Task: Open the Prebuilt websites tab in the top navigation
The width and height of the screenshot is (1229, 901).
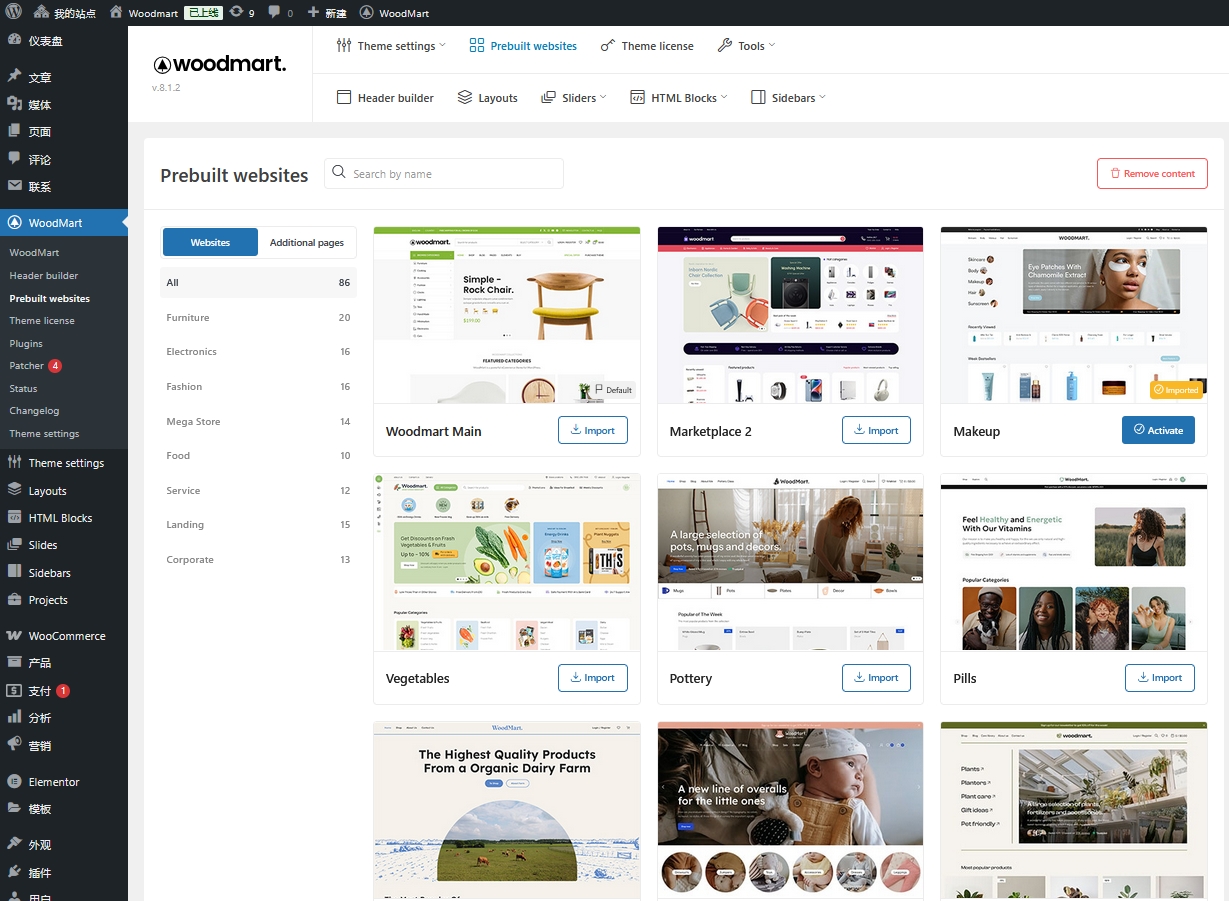Action: coord(523,46)
